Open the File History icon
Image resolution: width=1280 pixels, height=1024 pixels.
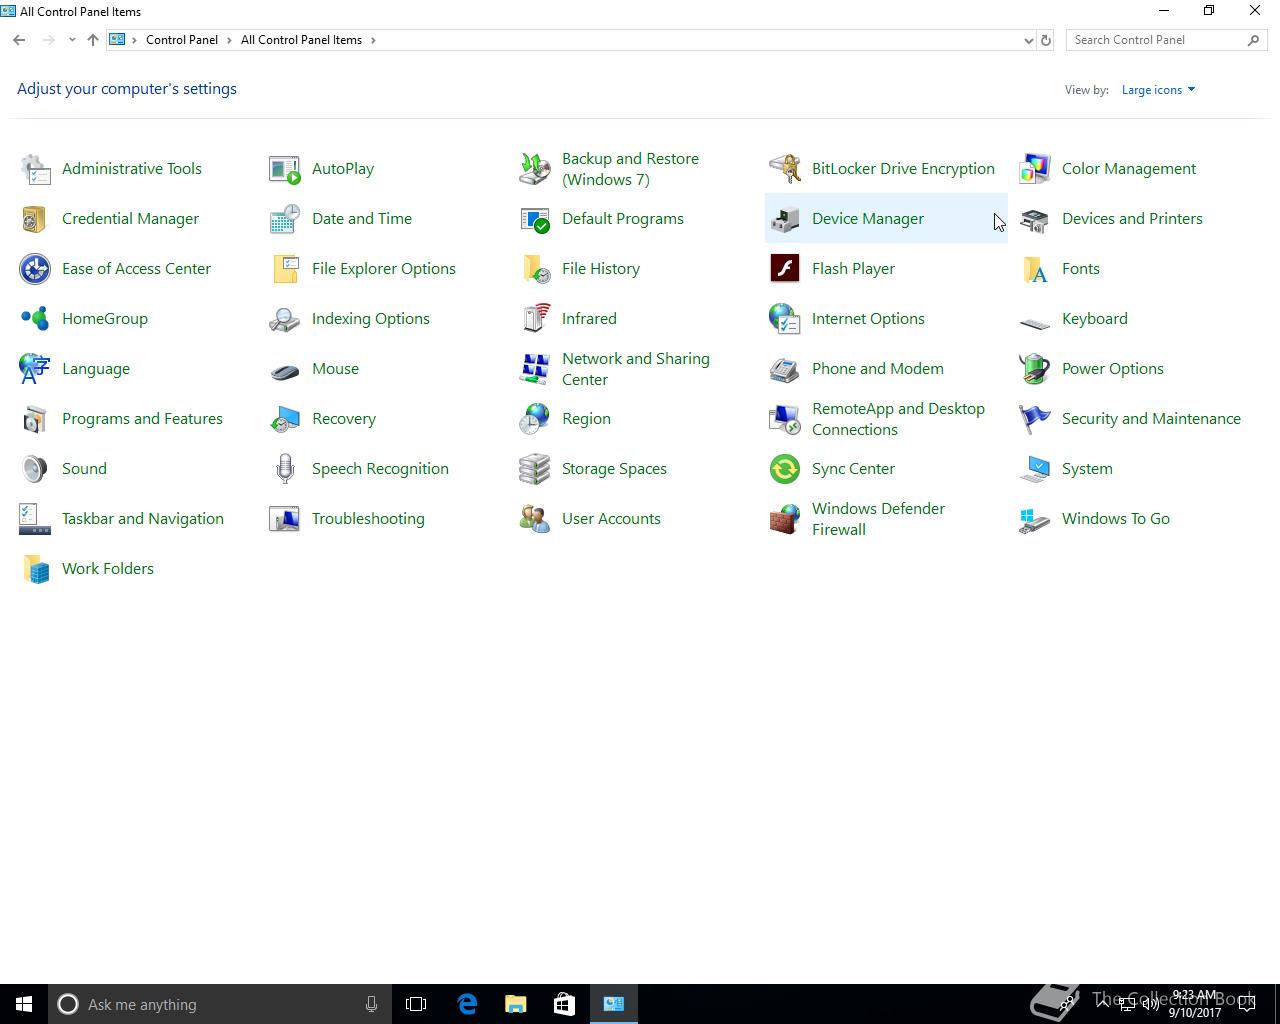point(535,269)
